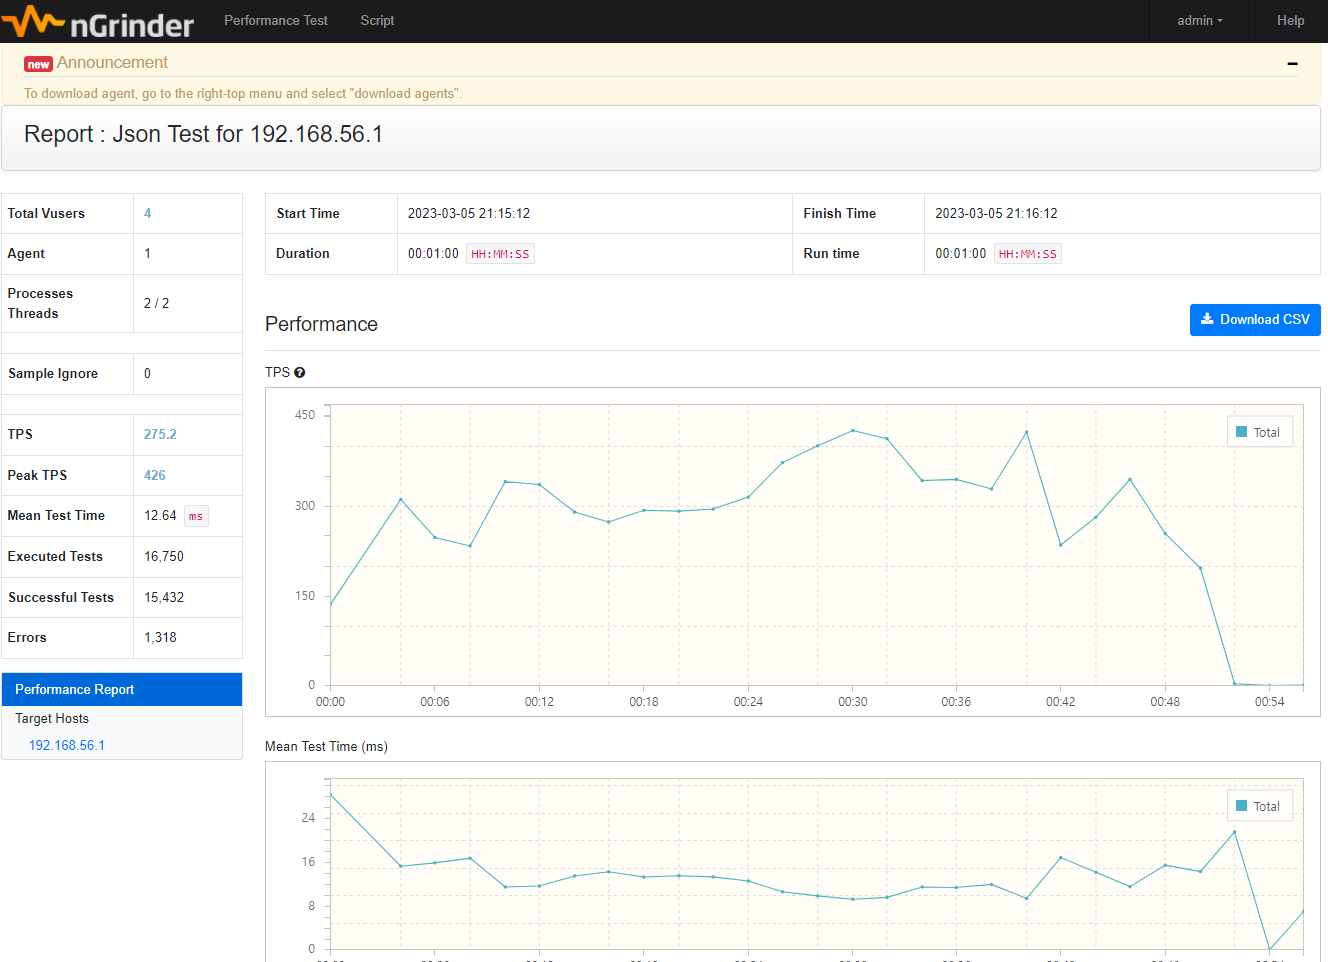The height and width of the screenshot is (962, 1328).
Task: Select the Performance Report sidebar item
Action: [122, 690]
